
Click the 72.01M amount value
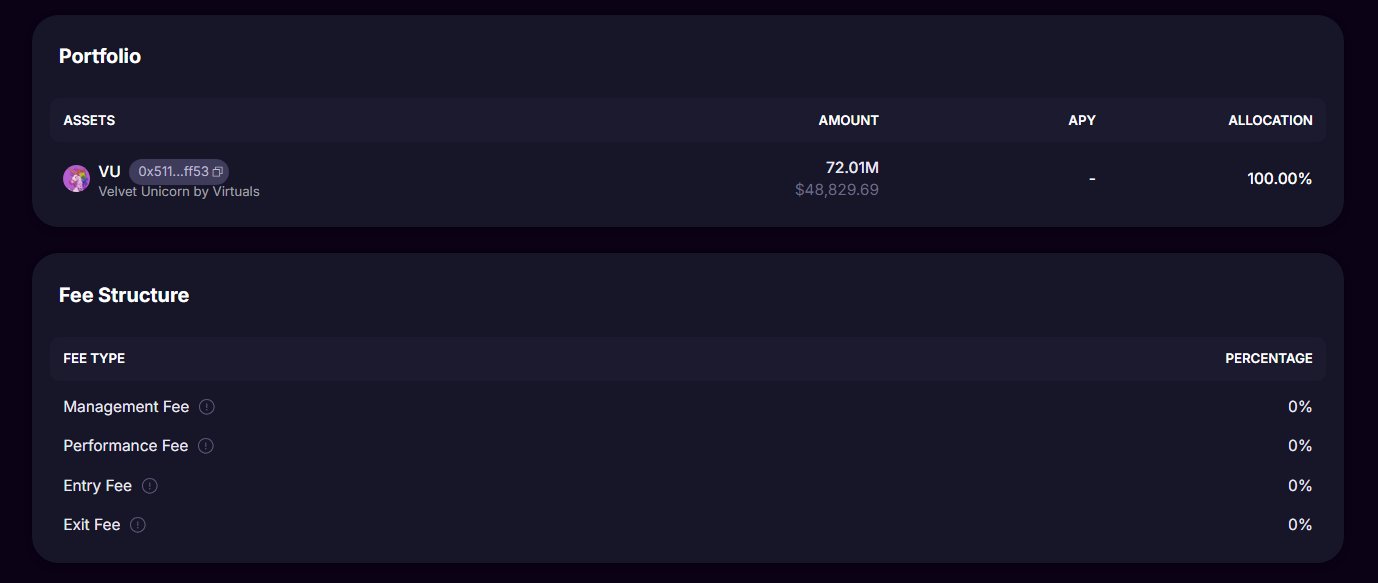pyautogui.click(x=852, y=167)
